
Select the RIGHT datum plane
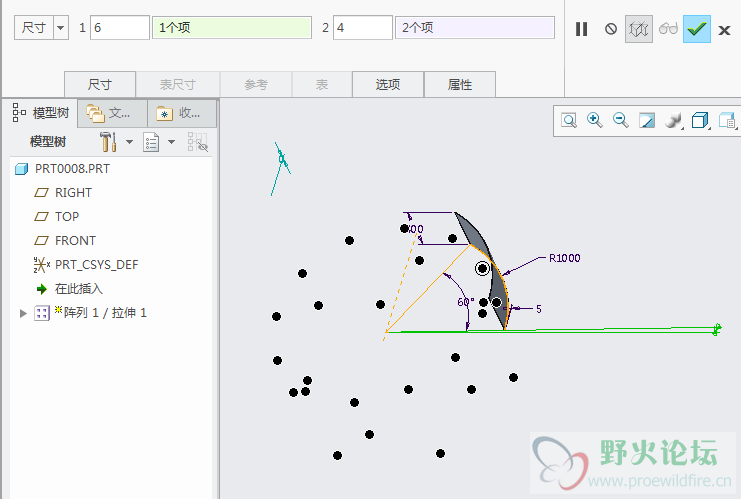pyautogui.click(x=63, y=193)
